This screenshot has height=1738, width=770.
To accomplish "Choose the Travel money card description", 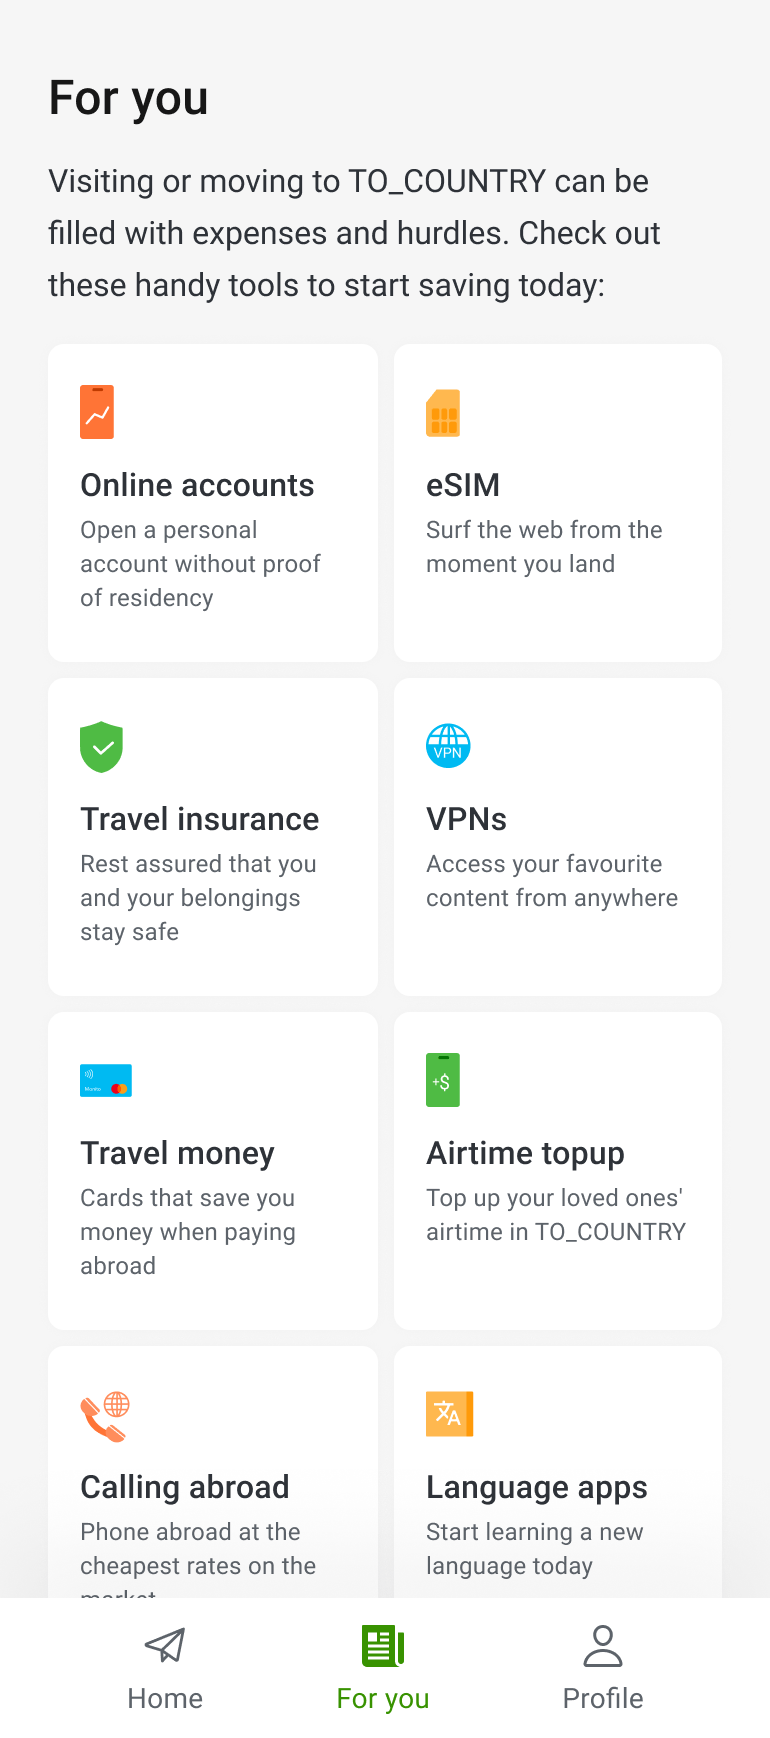I will point(188,1232).
